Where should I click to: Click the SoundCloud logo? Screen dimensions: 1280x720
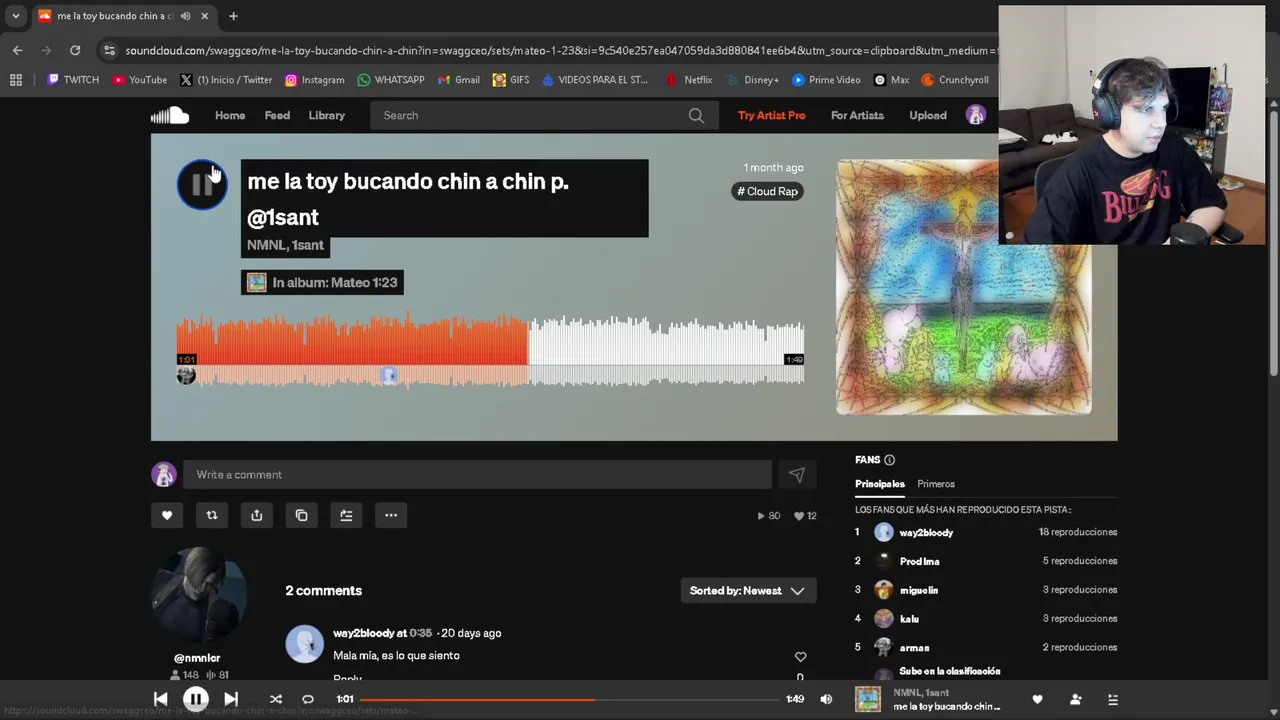(x=170, y=116)
